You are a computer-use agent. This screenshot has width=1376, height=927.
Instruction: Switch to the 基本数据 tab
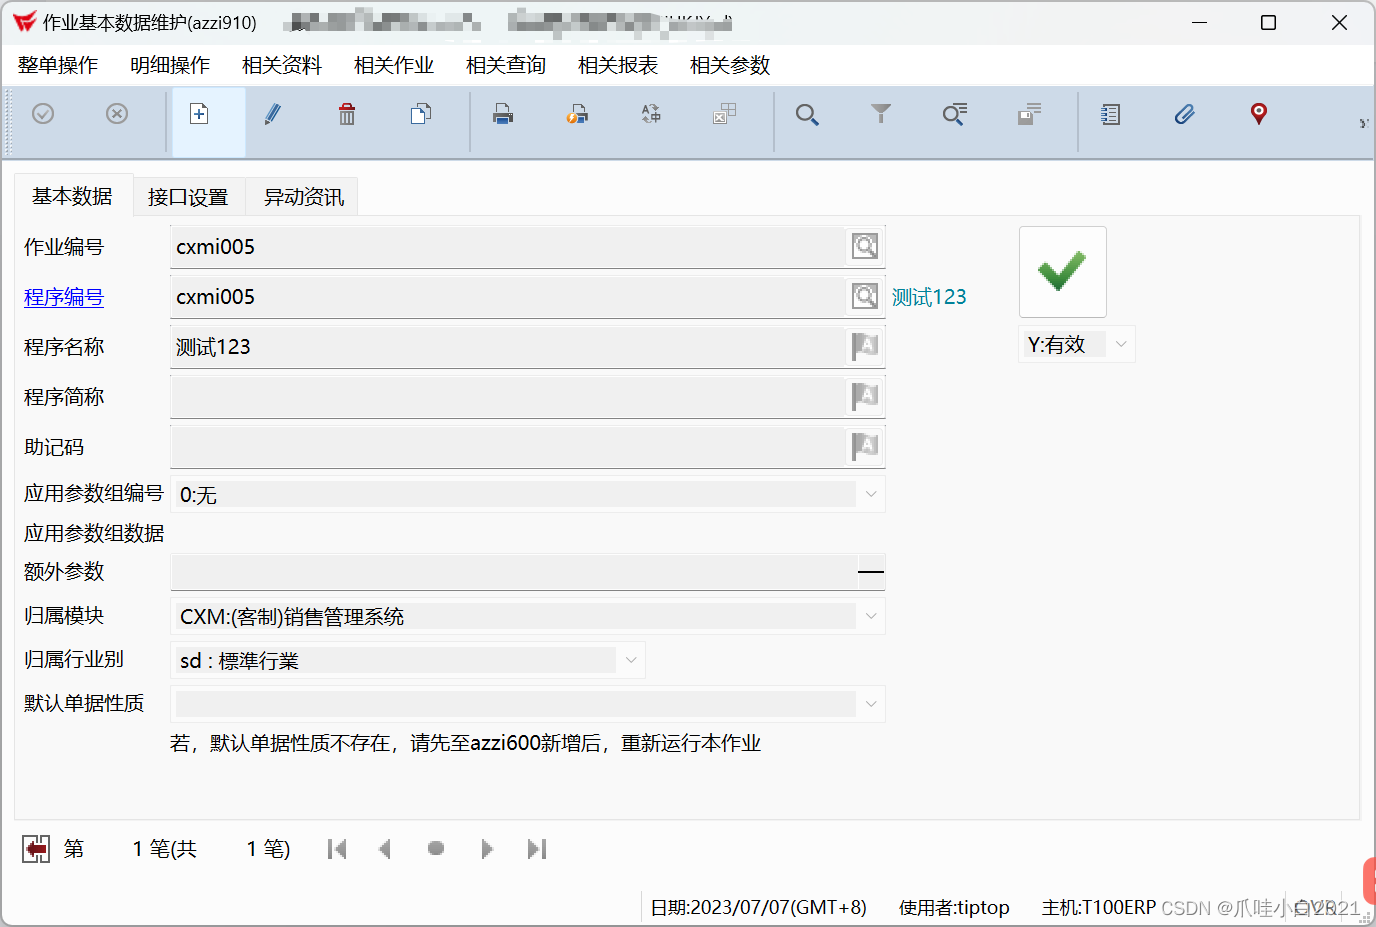pyautogui.click(x=72, y=196)
